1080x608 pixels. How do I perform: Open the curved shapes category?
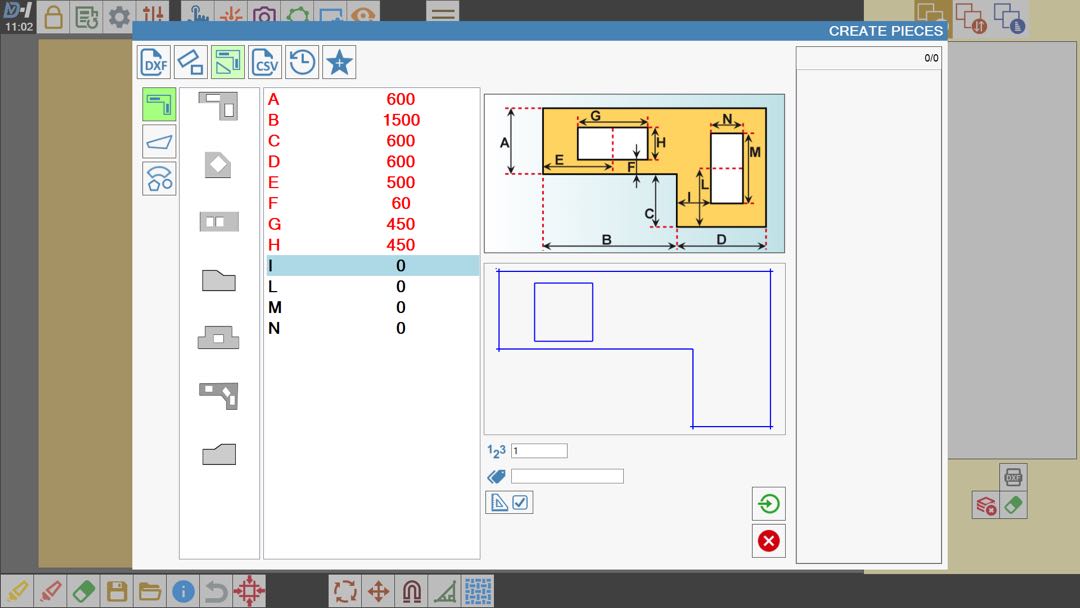coord(158,179)
